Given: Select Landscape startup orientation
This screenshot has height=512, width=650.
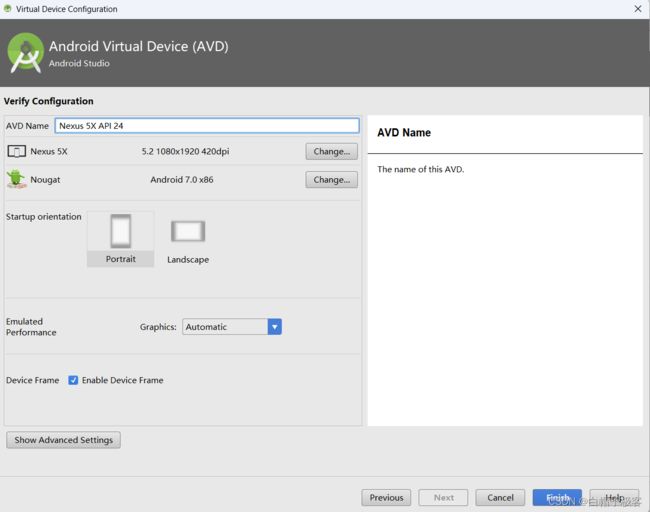Looking at the screenshot, I should tap(188, 241).
